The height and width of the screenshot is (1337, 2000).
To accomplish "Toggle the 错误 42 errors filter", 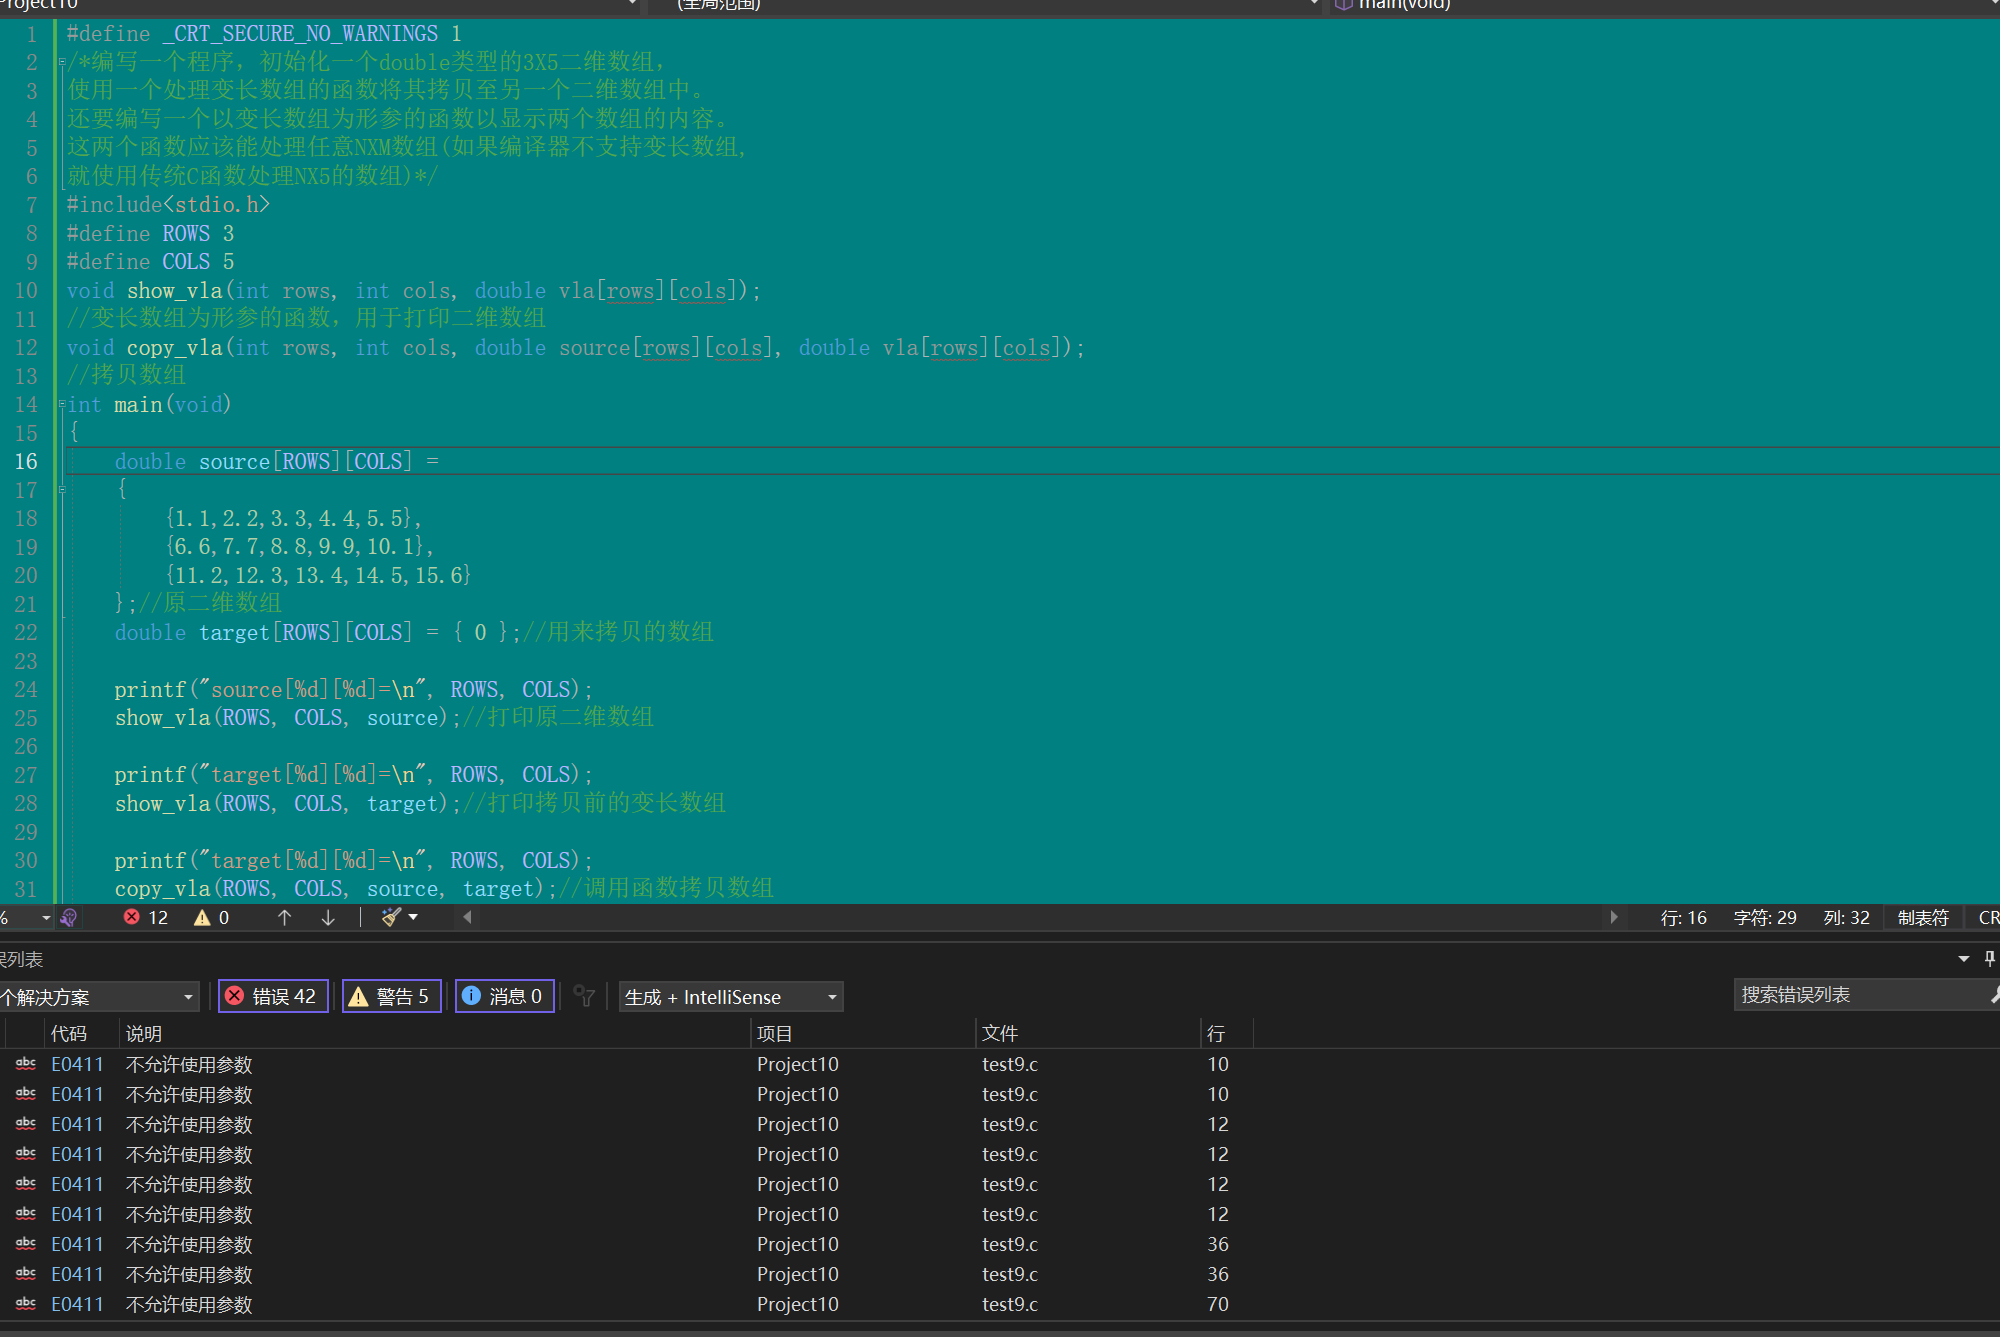I will coord(273,996).
